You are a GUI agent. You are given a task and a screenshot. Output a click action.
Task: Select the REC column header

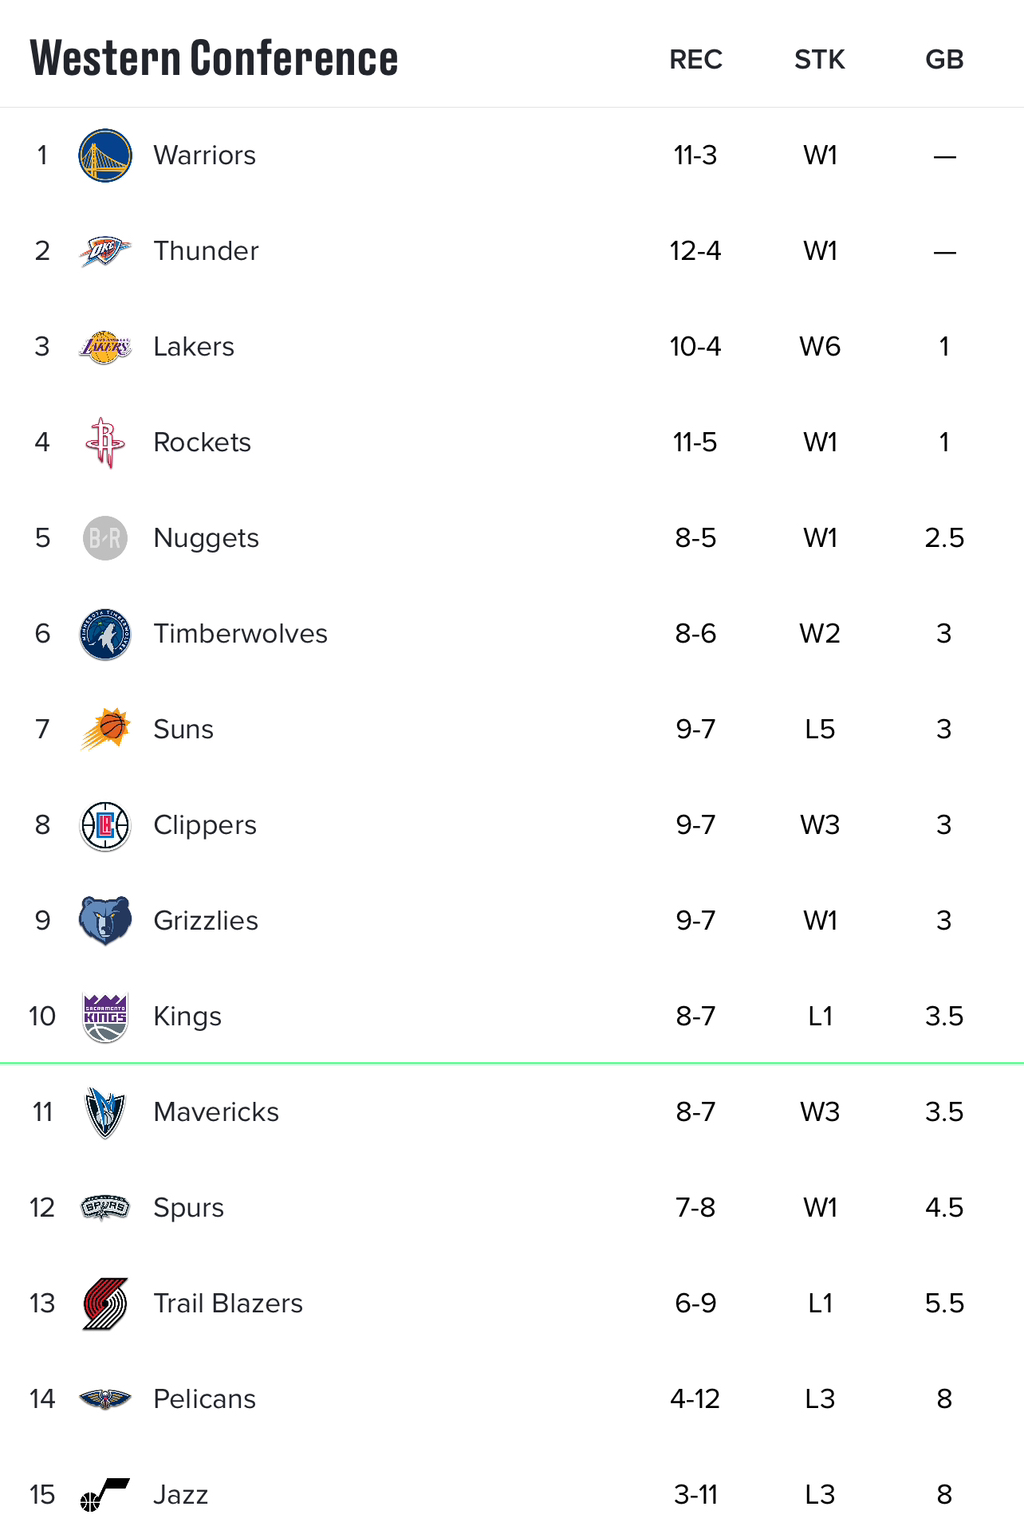tap(696, 60)
